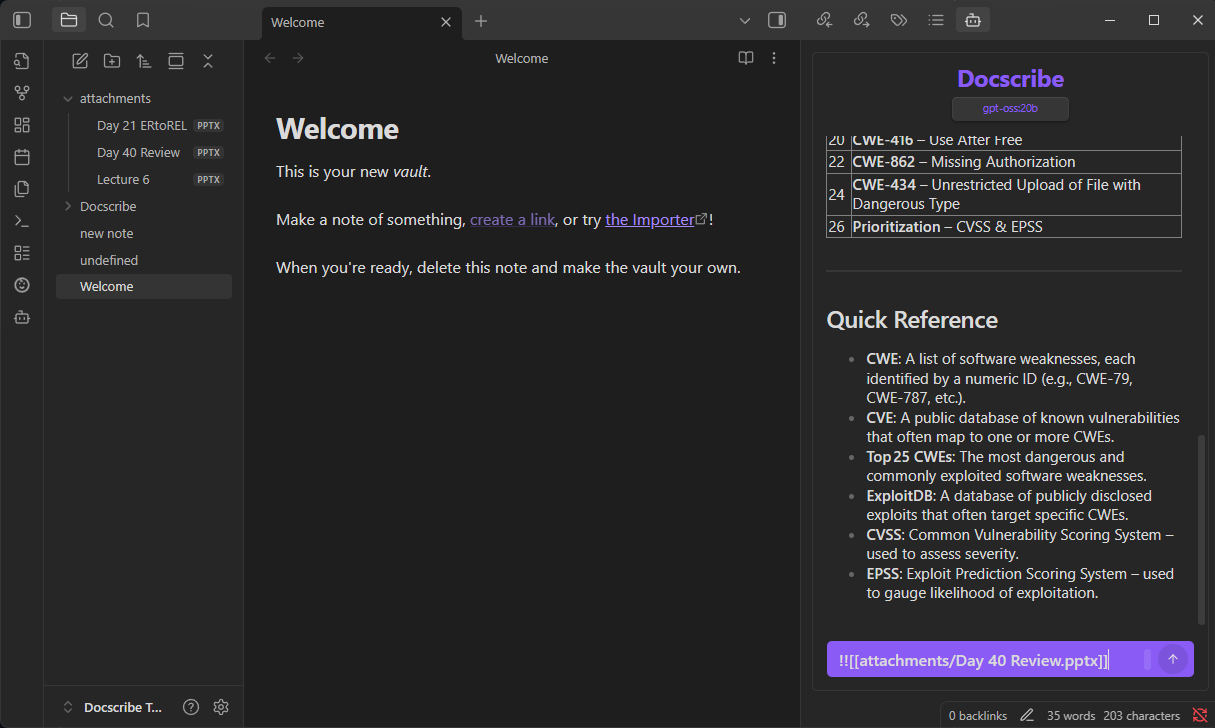Open command palette ribbon icon
This screenshot has height=728, width=1215.
(22, 221)
